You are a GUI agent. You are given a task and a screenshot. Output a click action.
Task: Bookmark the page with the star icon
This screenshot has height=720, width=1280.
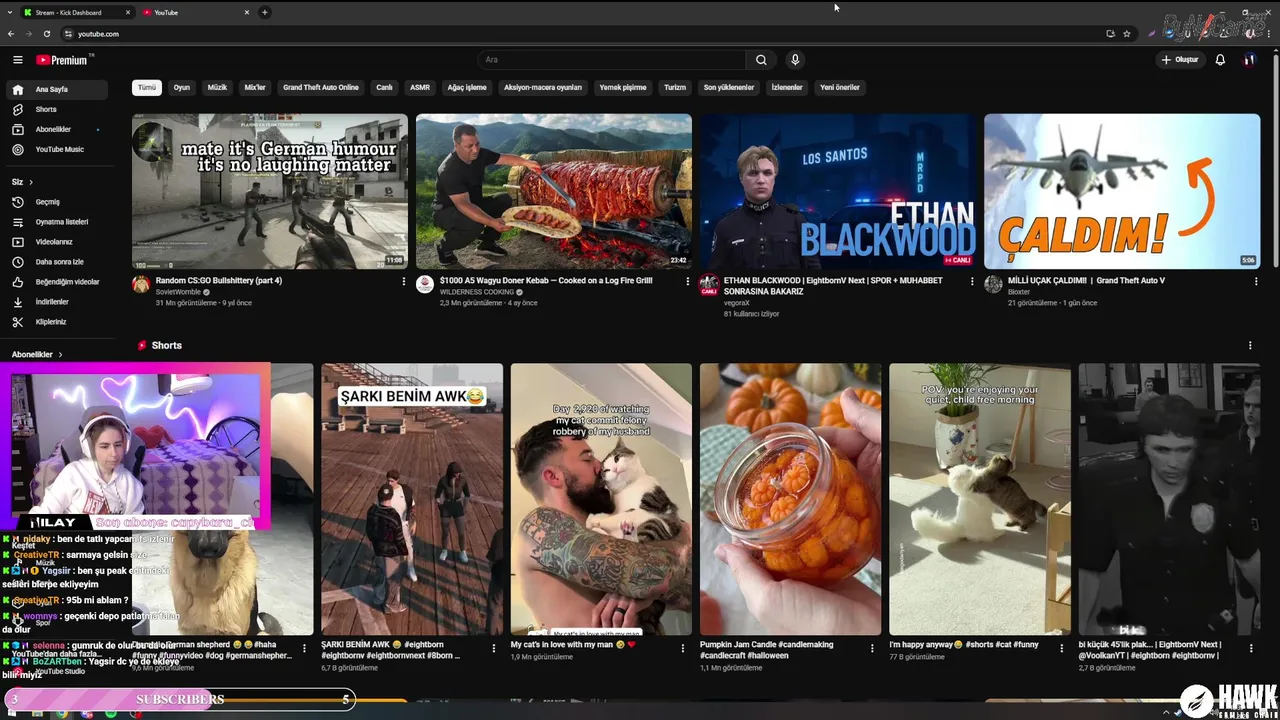click(1127, 33)
